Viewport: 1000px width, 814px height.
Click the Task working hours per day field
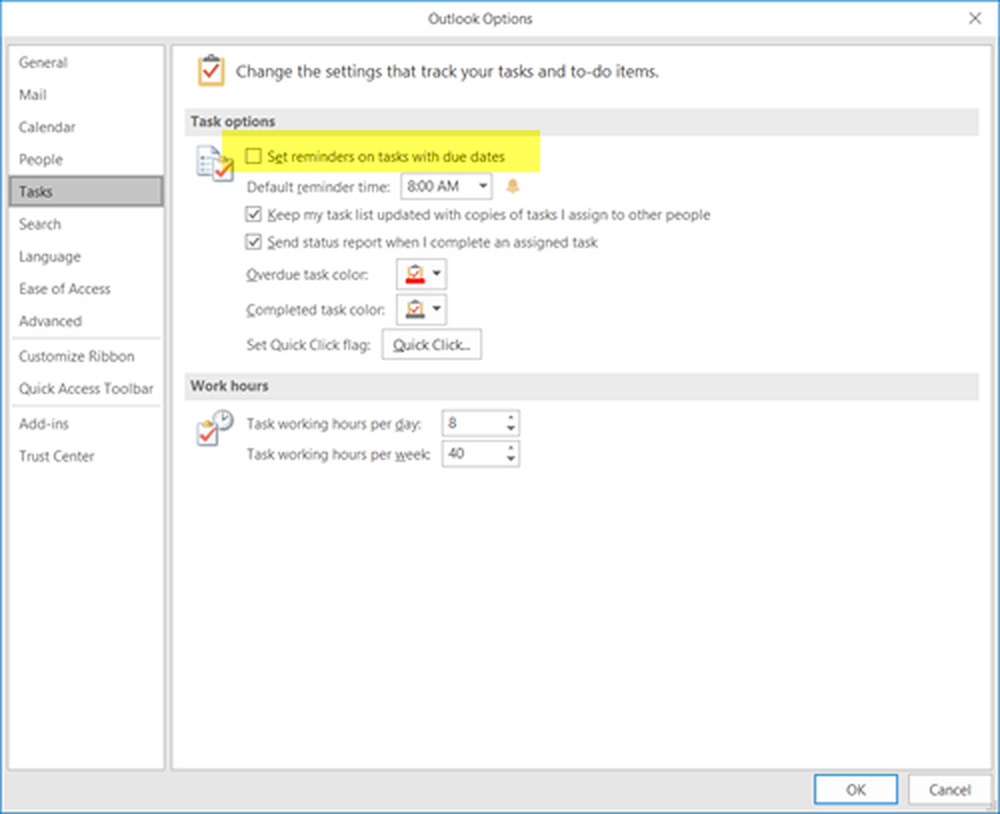pyautogui.click(x=473, y=423)
